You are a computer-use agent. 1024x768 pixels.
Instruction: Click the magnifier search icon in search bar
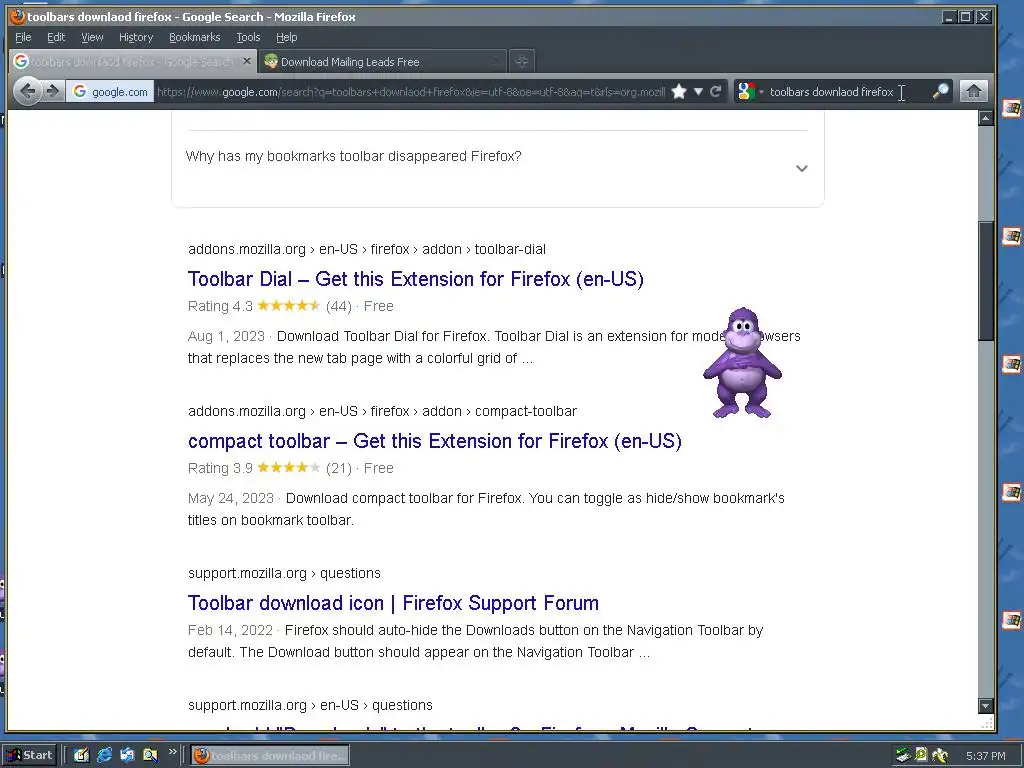[x=940, y=91]
